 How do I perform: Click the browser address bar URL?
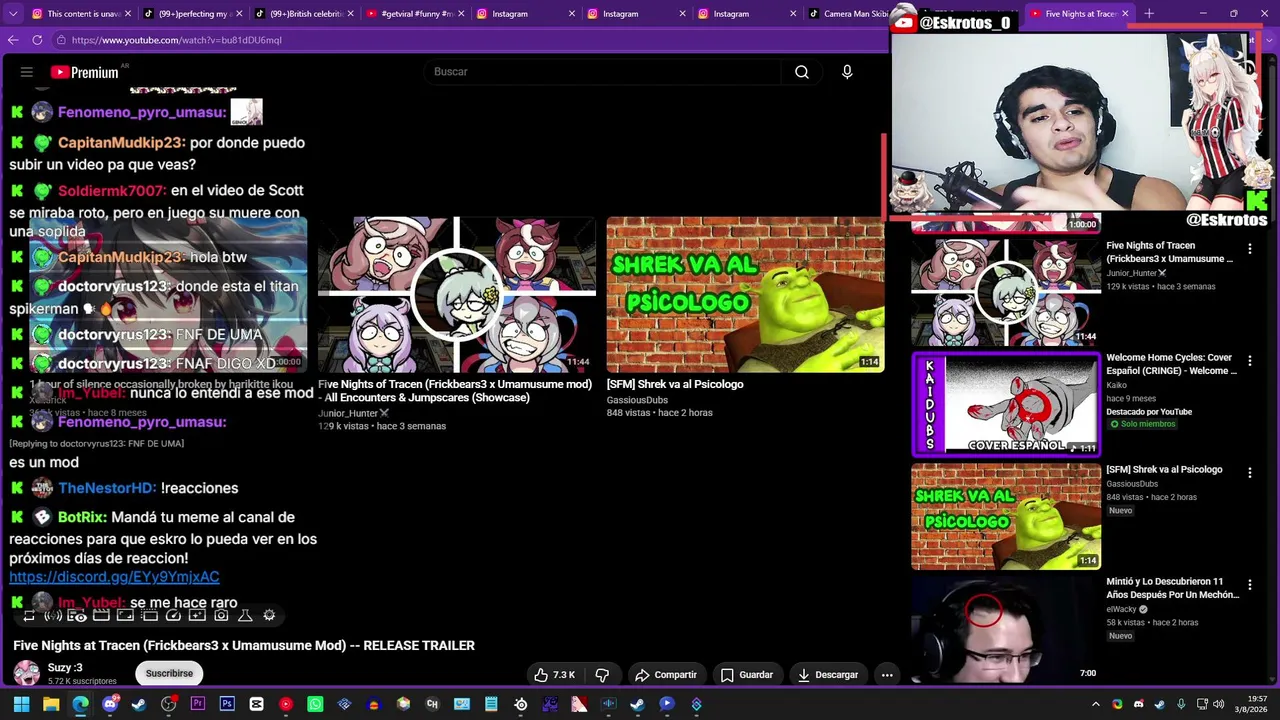176,40
